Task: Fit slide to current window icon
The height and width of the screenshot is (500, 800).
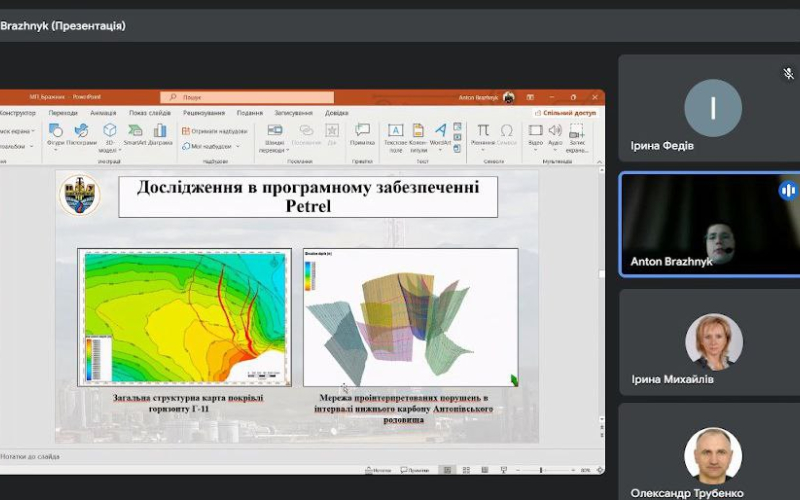Action: (x=599, y=470)
